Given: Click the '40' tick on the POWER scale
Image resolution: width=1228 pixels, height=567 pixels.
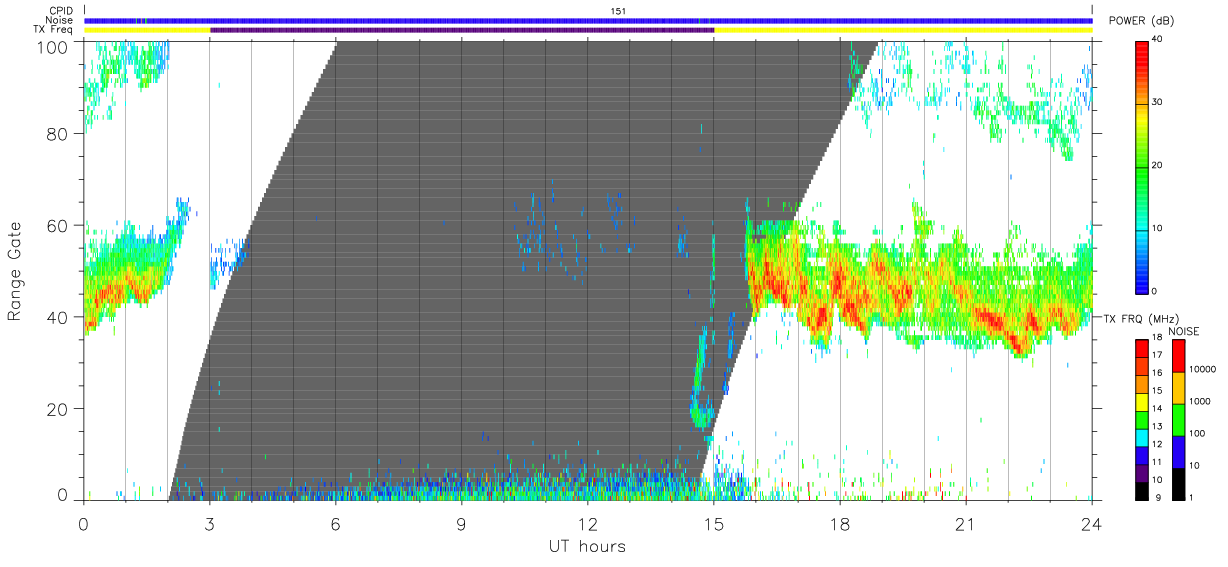Looking at the screenshot, I should 1159,40.
